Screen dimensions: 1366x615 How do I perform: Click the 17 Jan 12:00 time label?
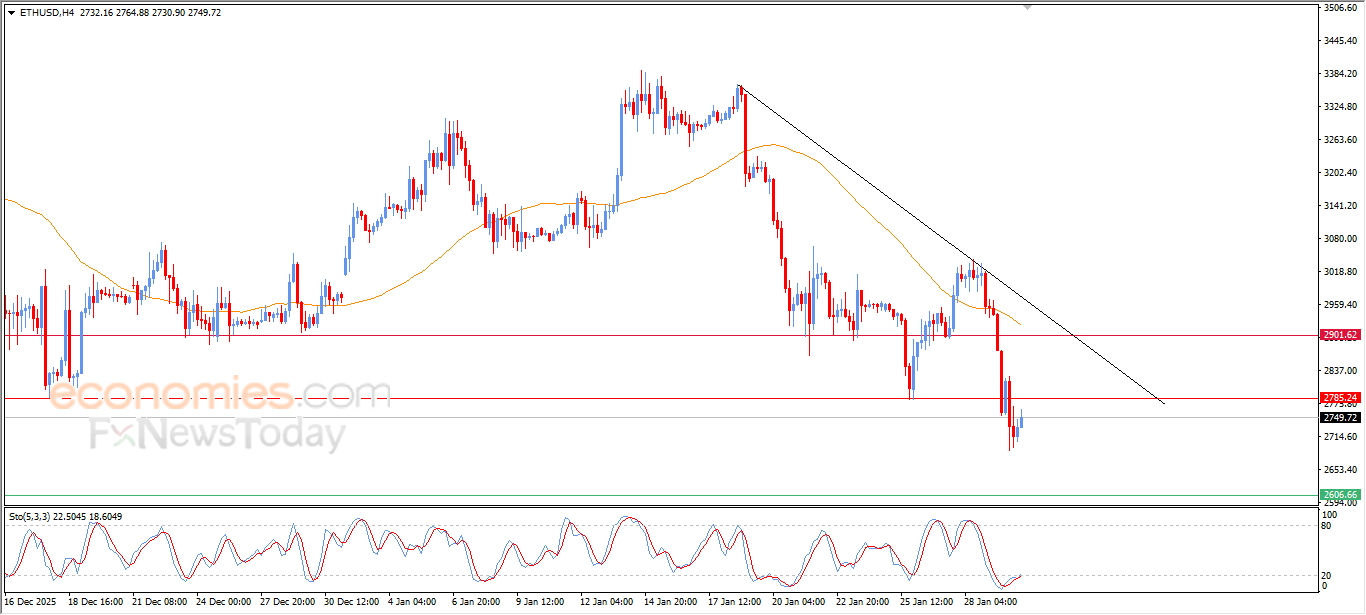coord(735,602)
